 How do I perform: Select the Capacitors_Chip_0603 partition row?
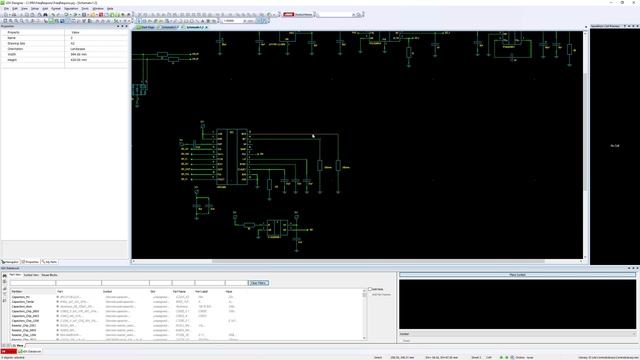point(25,311)
